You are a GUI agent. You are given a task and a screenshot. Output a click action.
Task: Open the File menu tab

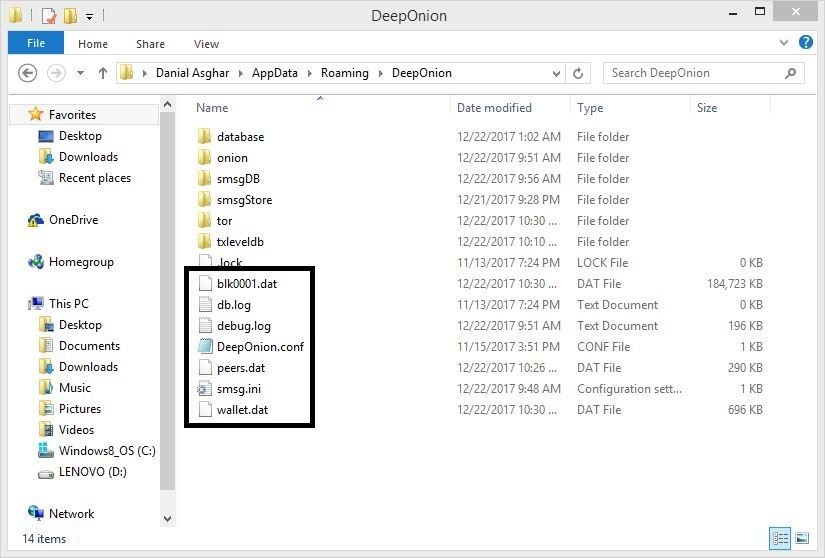[x=36, y=43]
